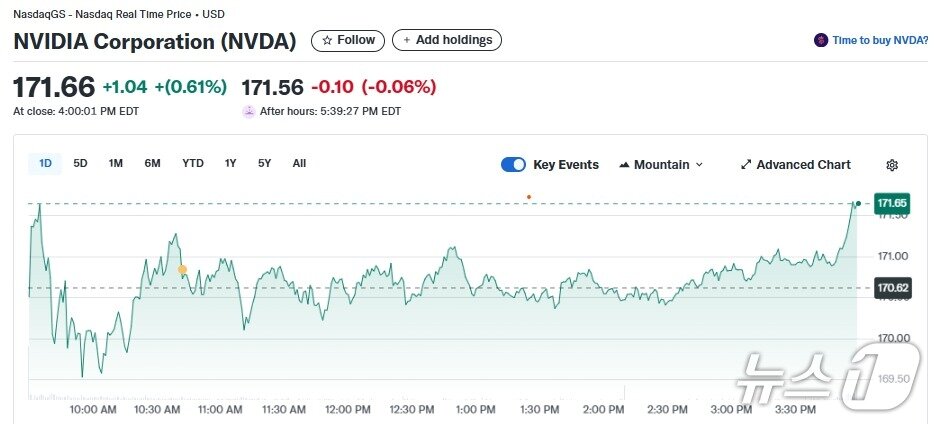Click the After hours moon icon

[x=249, y=111]
